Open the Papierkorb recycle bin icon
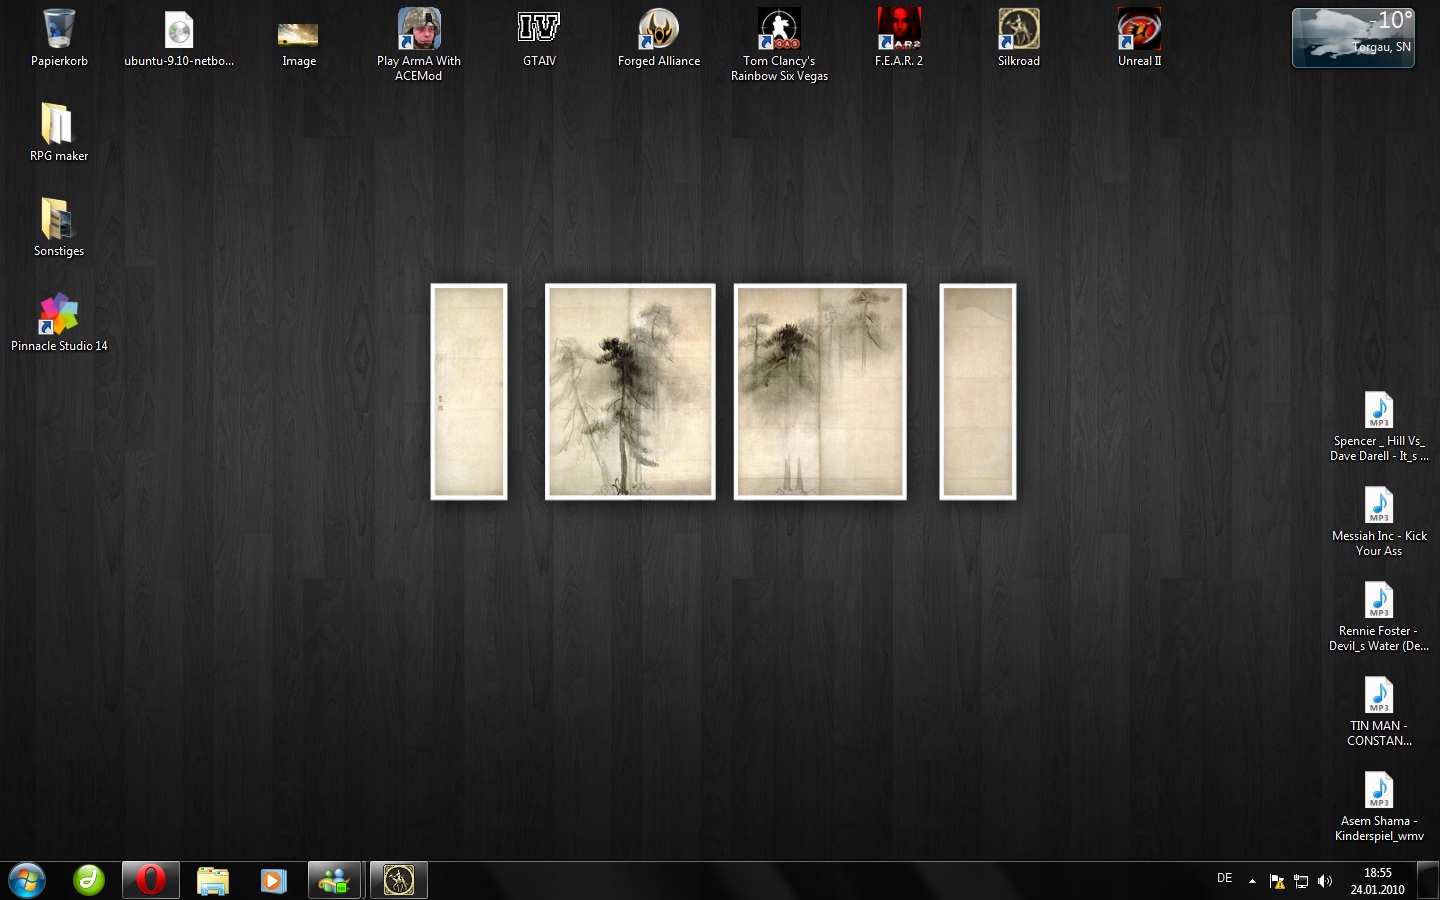Screen dimensions: 1440x900 (59, 38)
